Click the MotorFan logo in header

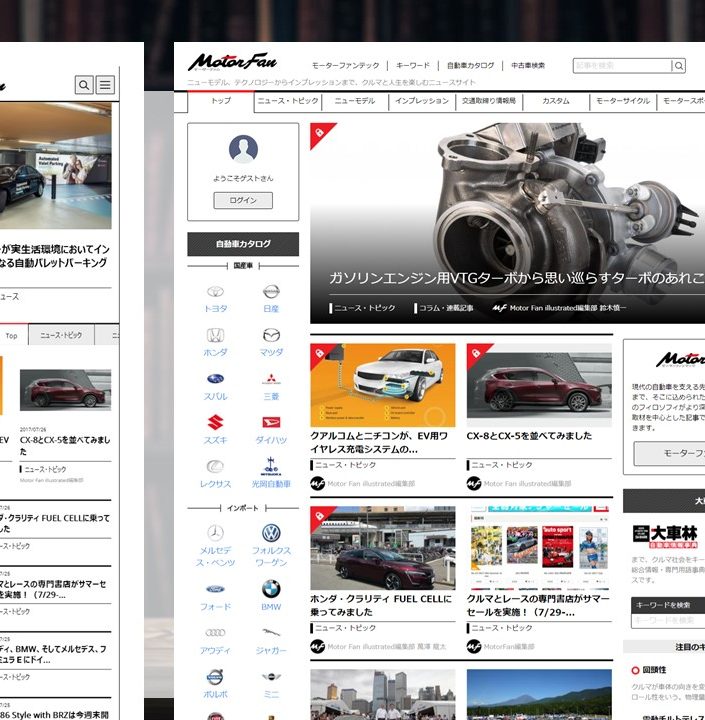[232, 62]
